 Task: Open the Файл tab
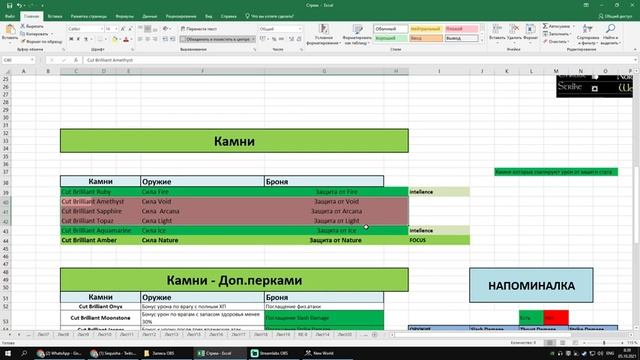(9, 16)
